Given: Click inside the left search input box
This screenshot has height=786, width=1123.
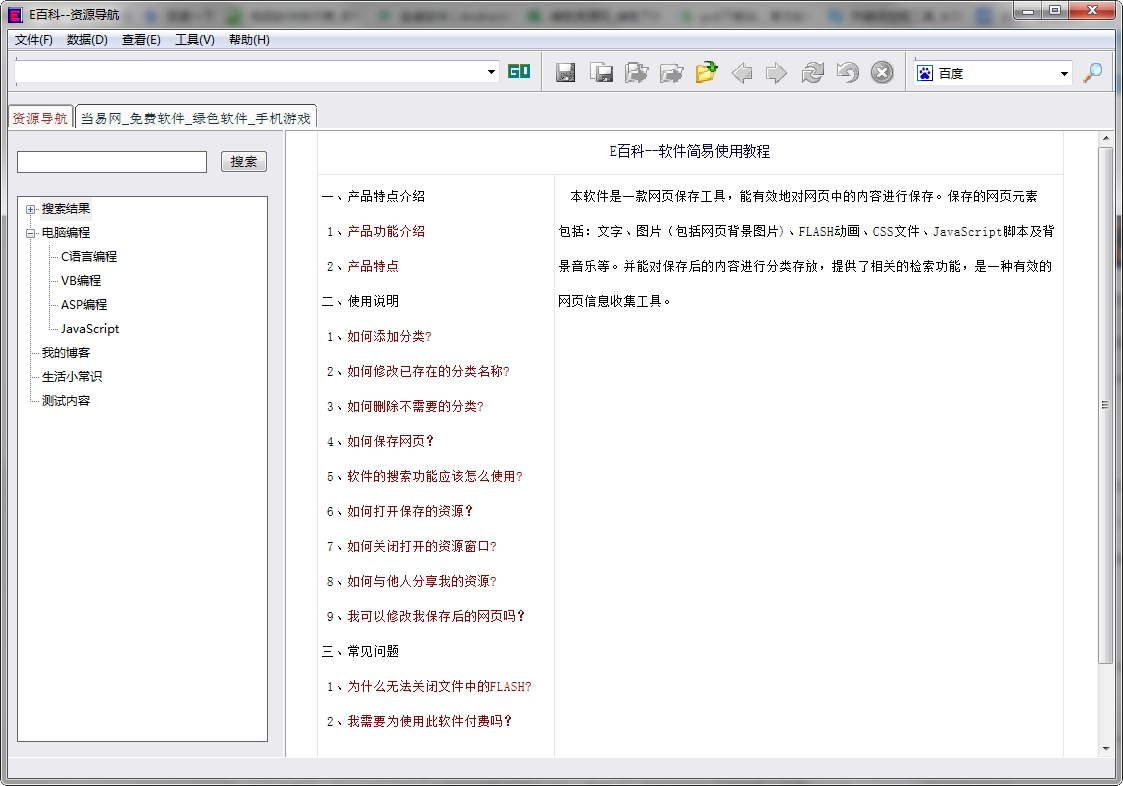Looking at the screenshot, I should coord(110,161).
